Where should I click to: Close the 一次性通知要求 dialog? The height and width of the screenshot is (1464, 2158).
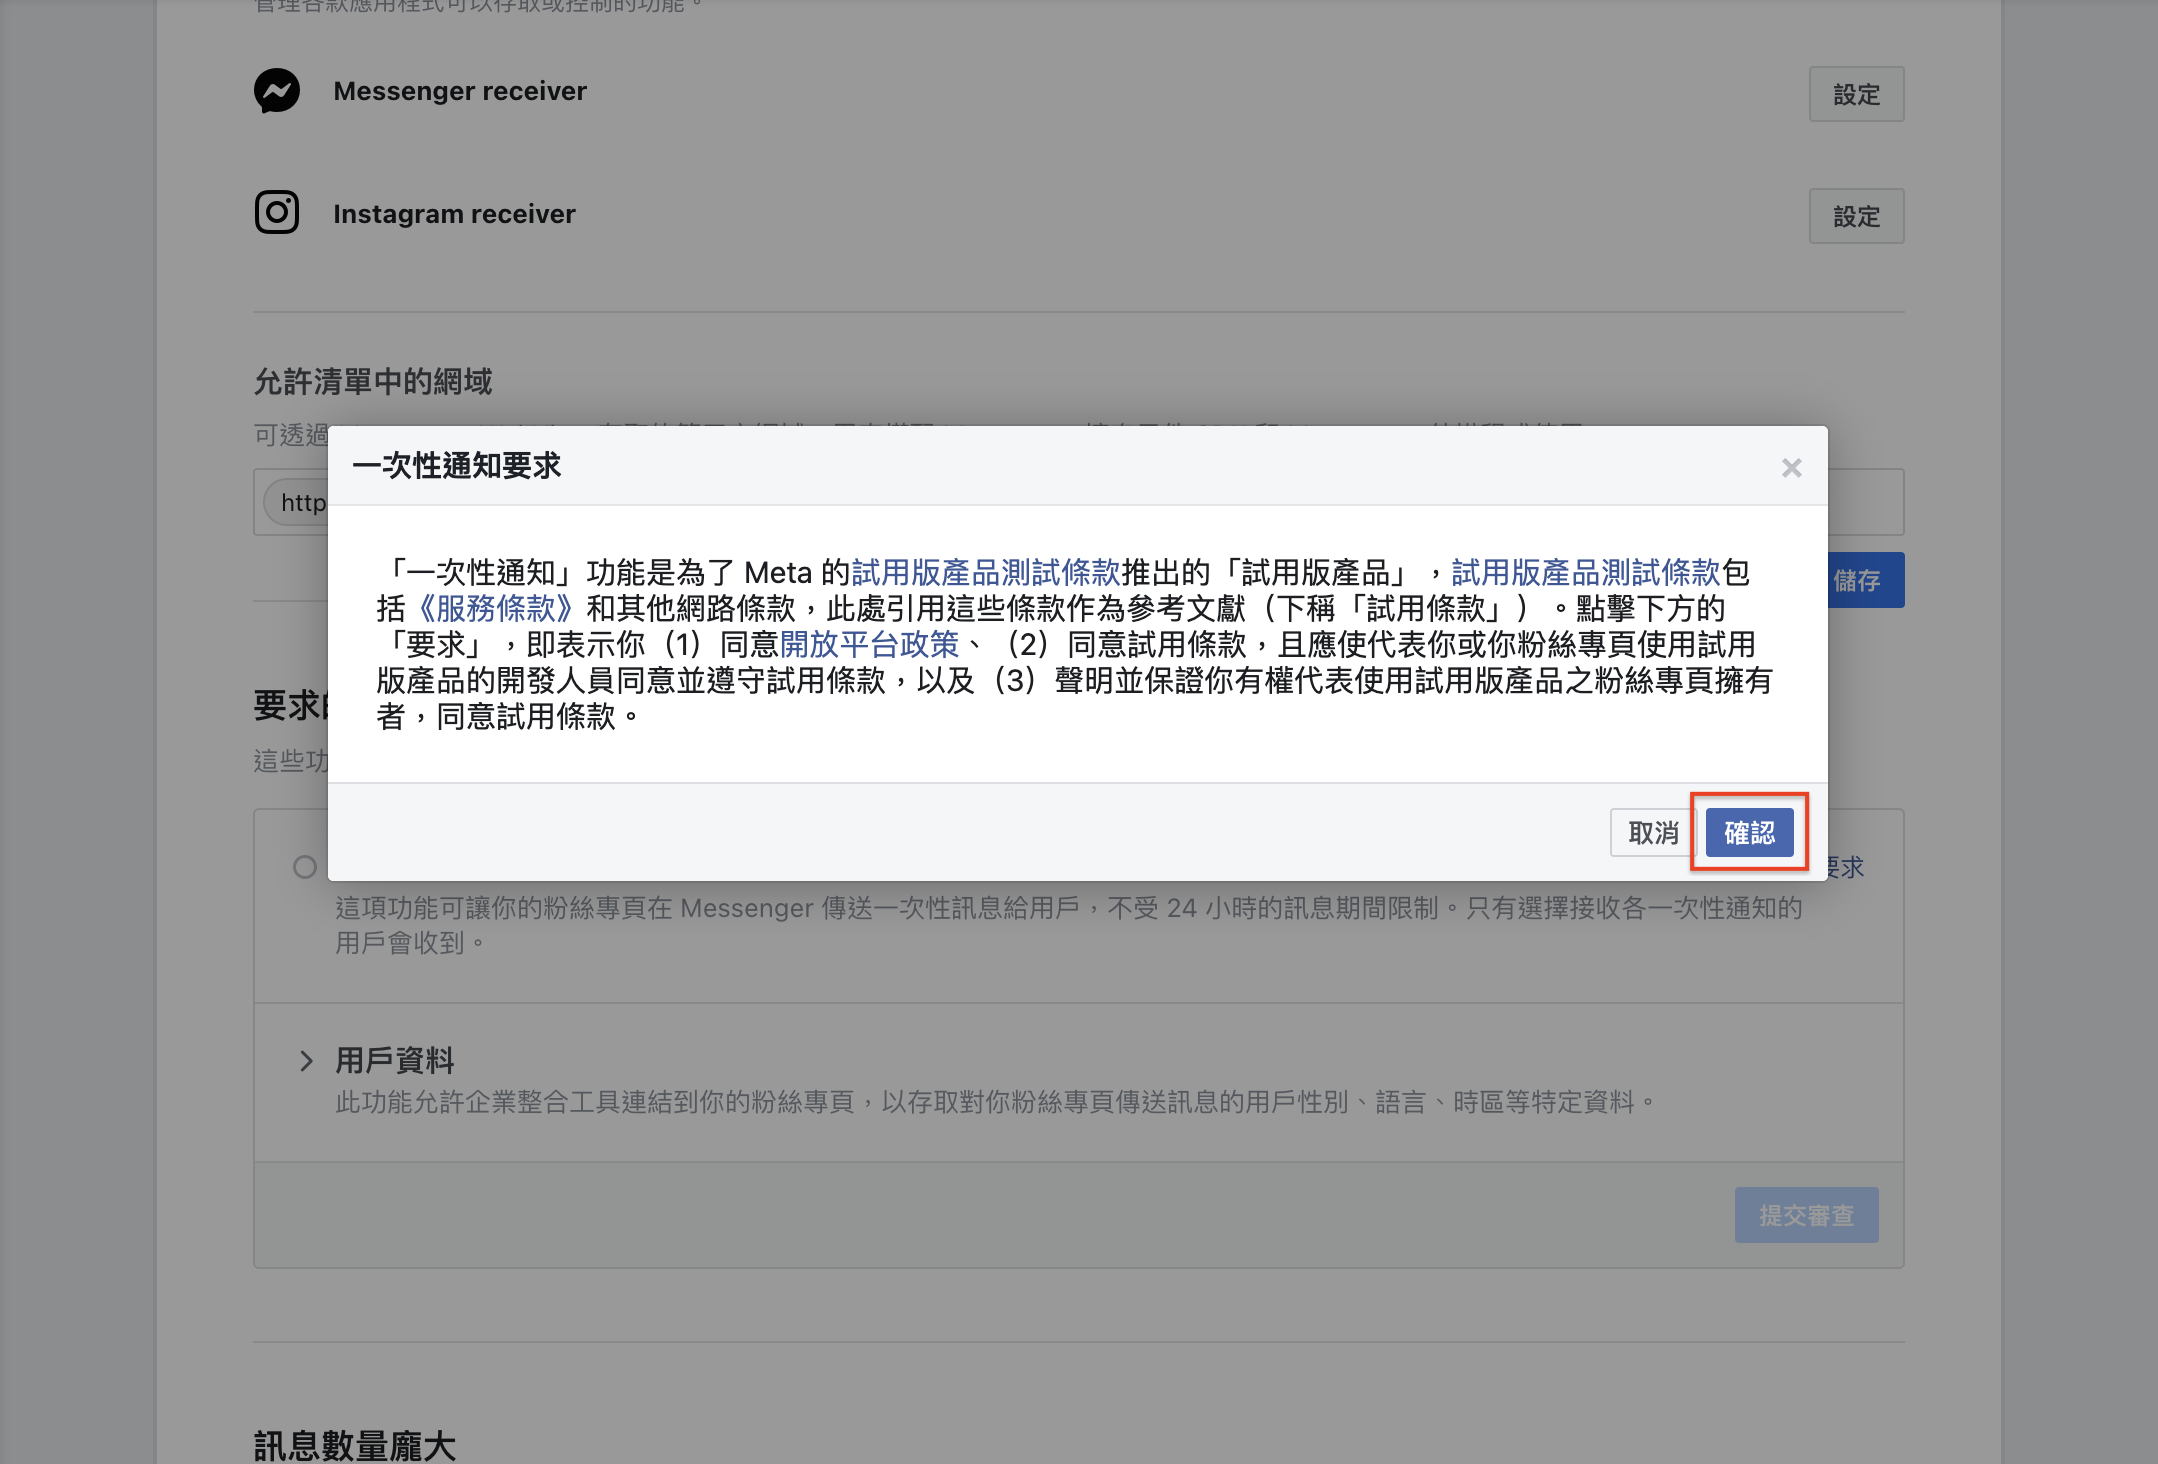click(1791, 467)
